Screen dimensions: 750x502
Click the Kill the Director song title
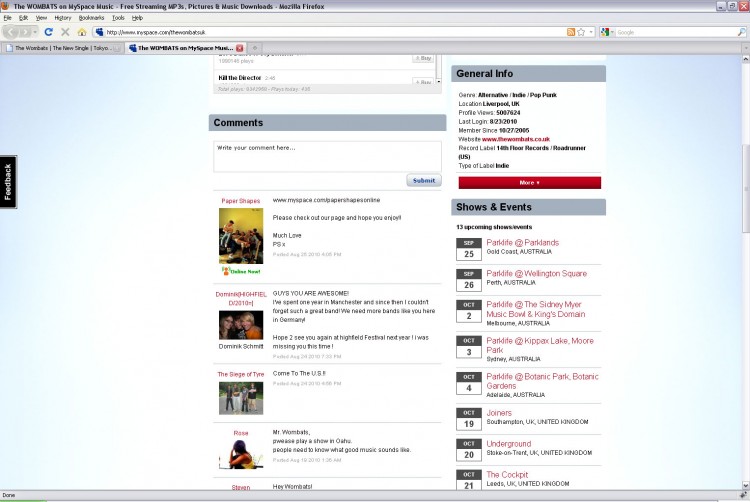(x=240, y=77)
